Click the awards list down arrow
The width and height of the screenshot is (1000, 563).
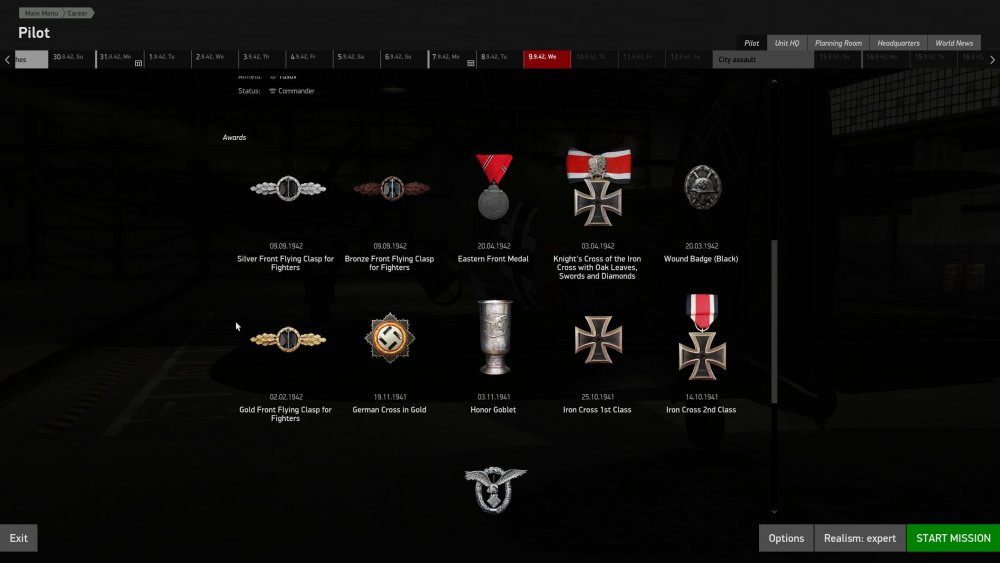(774, 511)
